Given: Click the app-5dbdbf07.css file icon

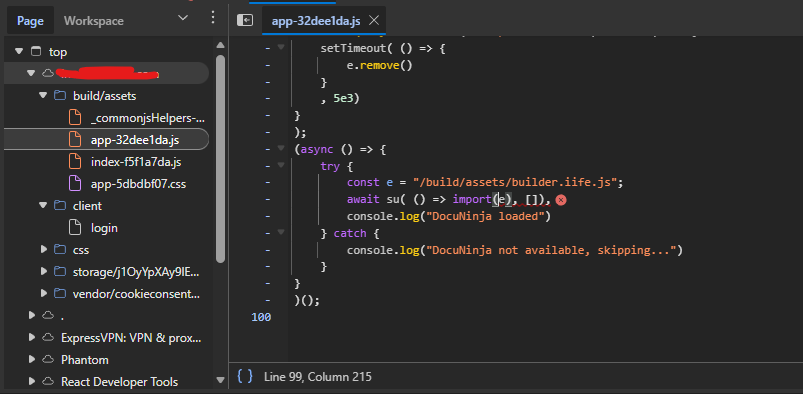Looking at the screenshot, I should click(x=75, y=183).
